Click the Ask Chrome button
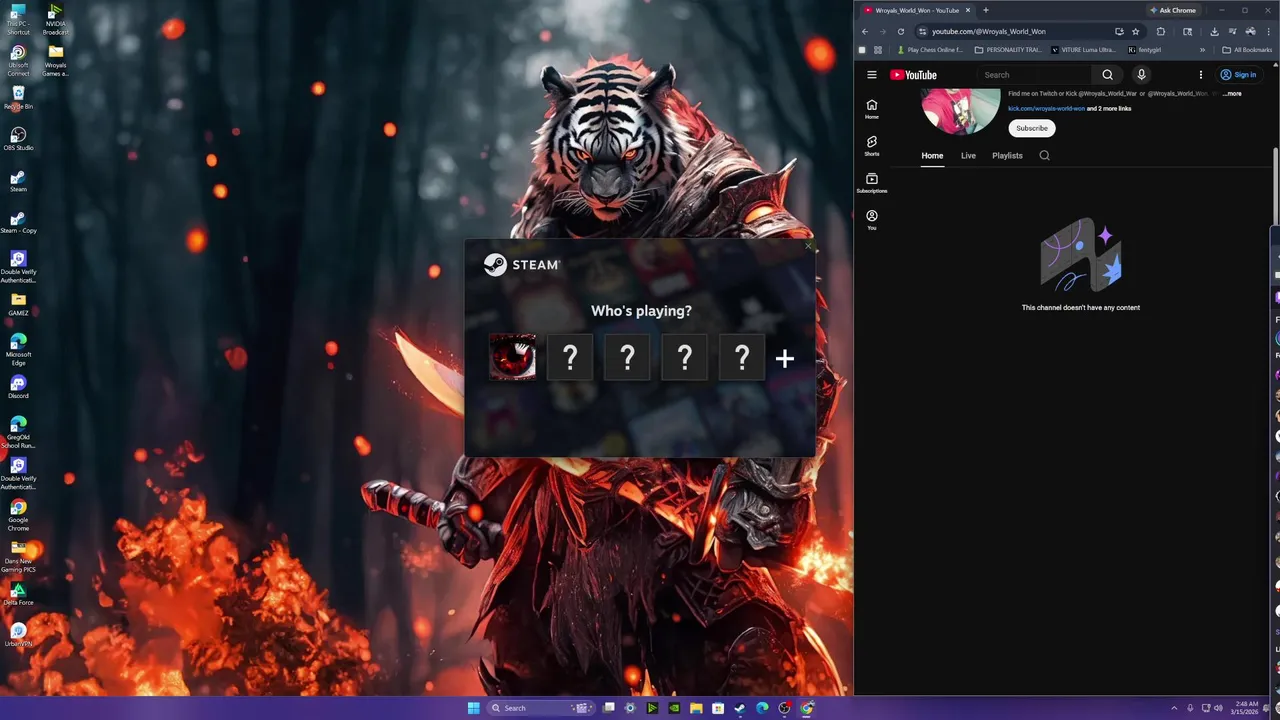Image resolution: width=1280 pixels, height=720 pixels. (x=1172, y=10)
